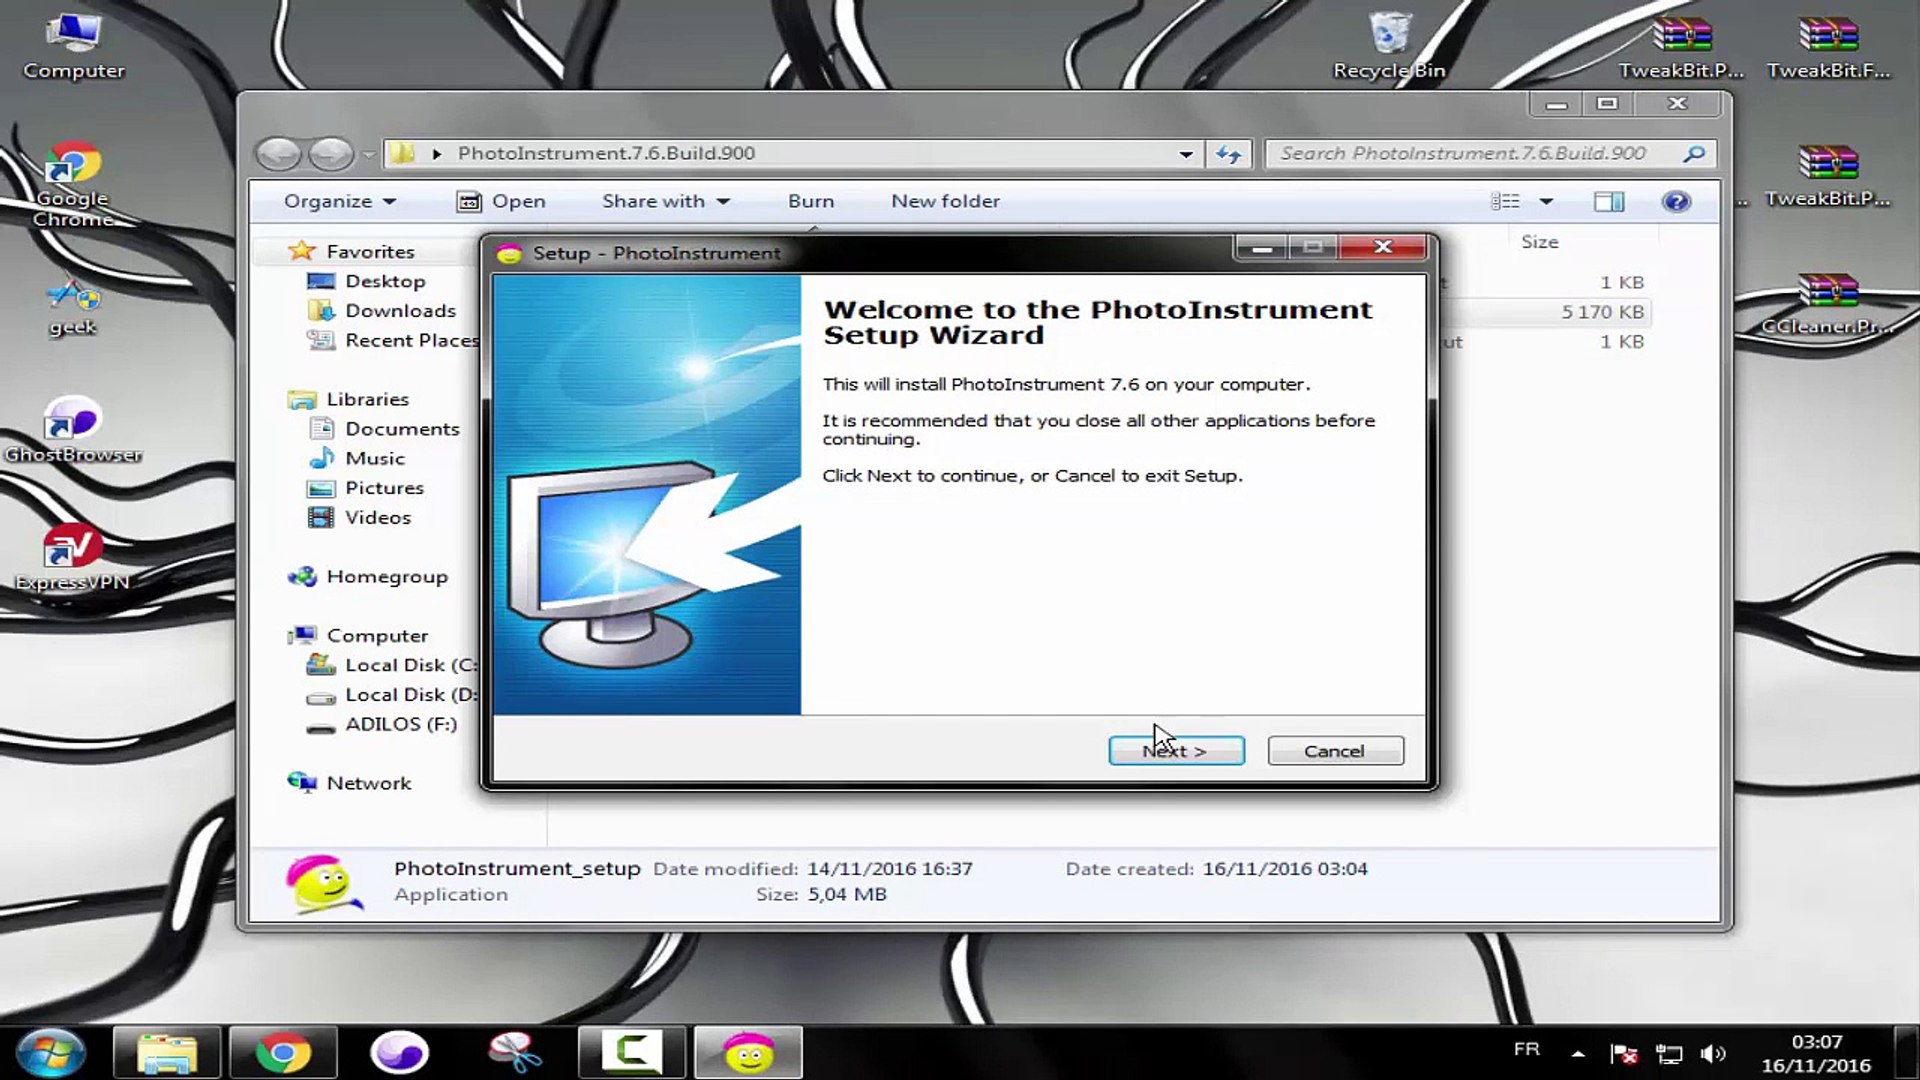Select Local Disk (D:) drive
The width and height of the screenshot is (1920, 1080).
411,694
